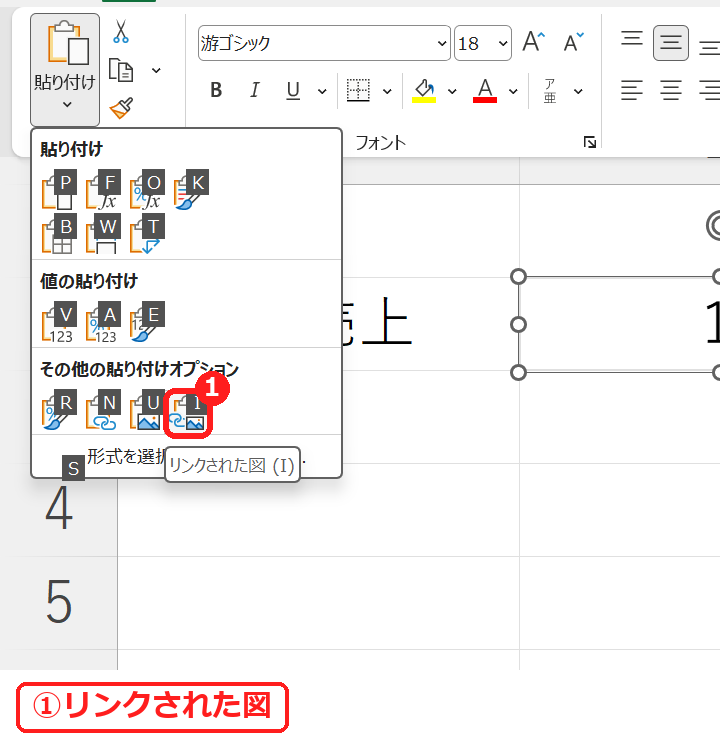
Task: Choose No Borders paste (B)
Action: click(x=59, y=235)
